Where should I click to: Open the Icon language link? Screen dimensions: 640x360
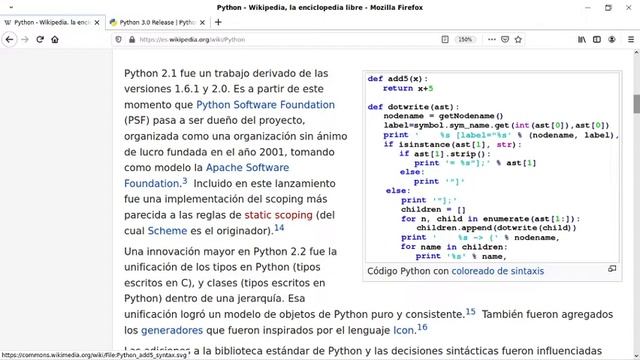coord(403,330)
